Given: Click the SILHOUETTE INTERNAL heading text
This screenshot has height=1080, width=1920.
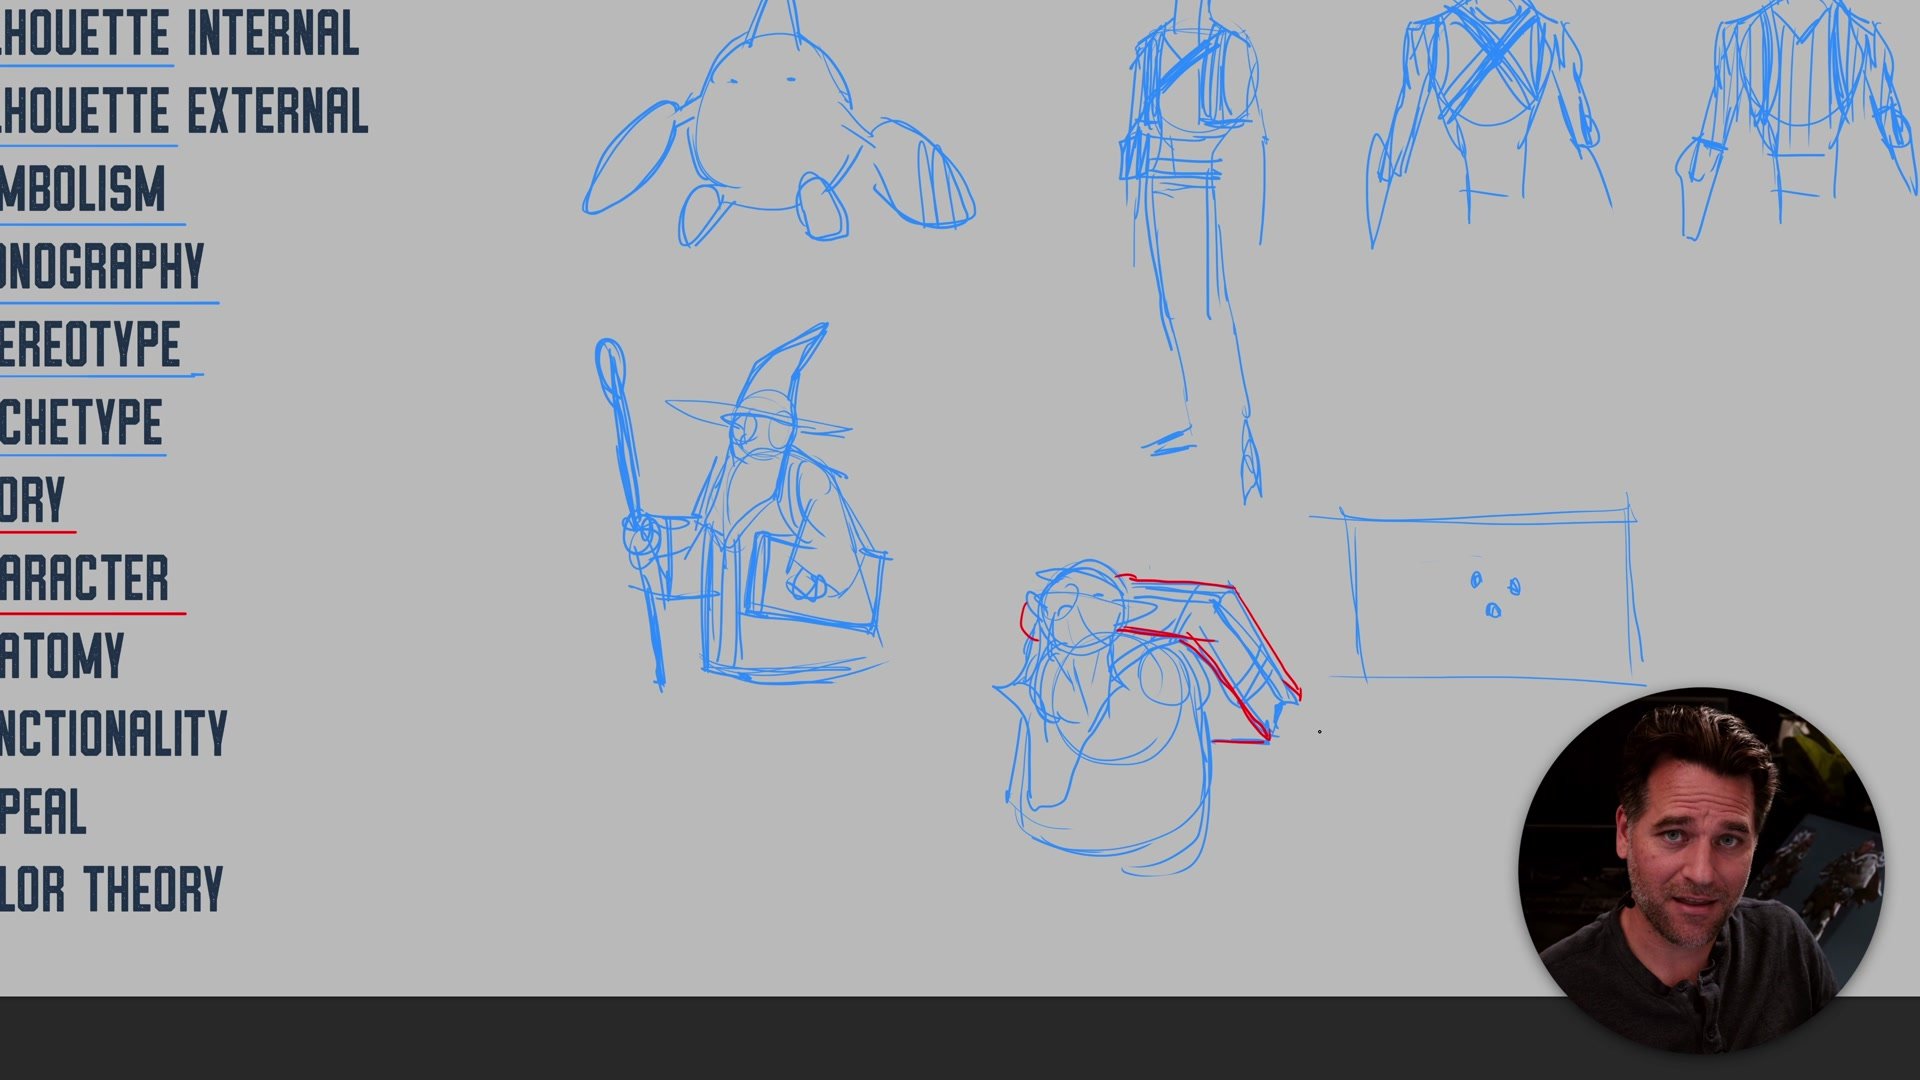Looking at the screenshot, I should pos(178,34).
